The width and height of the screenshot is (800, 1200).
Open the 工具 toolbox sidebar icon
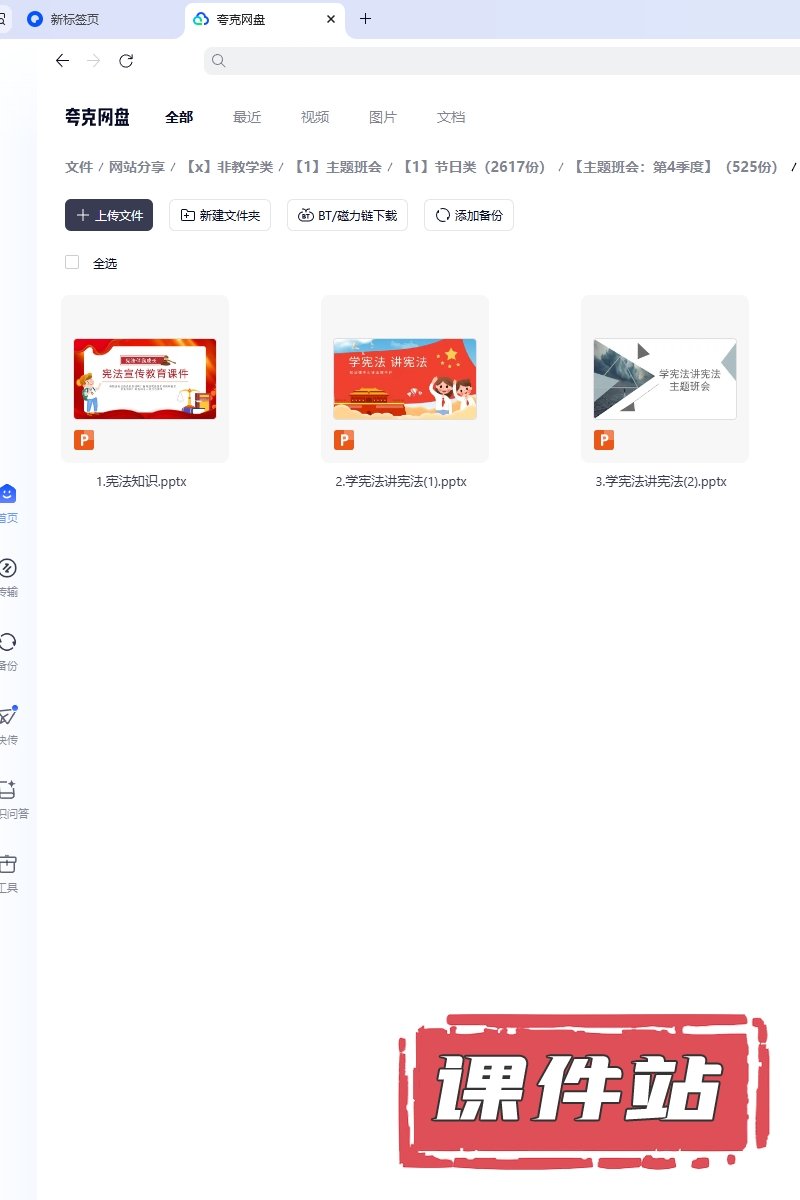8,864
